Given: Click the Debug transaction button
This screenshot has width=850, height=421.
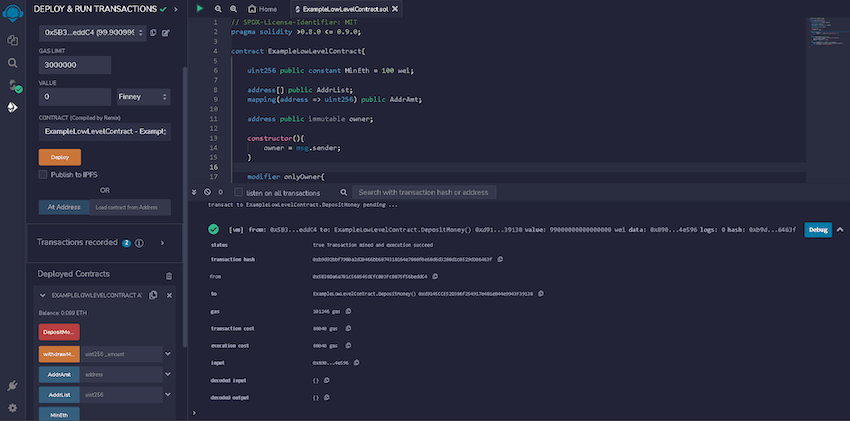Looking at the screenshot, I should [818, 230].
